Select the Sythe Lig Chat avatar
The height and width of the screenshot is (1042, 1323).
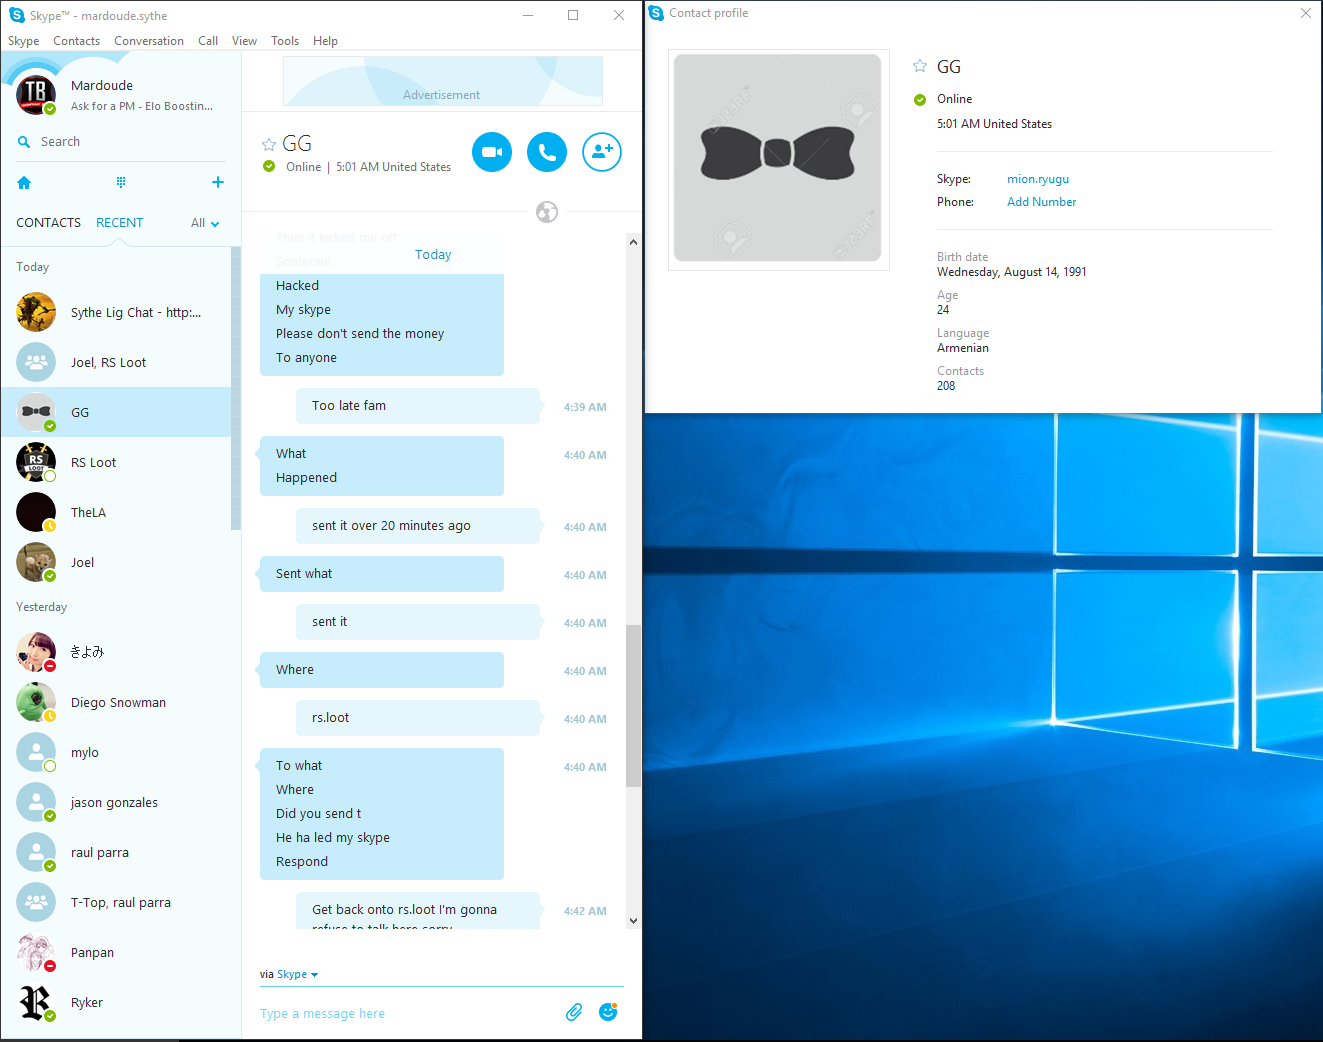pyautogui.click(x=36, y=312)
